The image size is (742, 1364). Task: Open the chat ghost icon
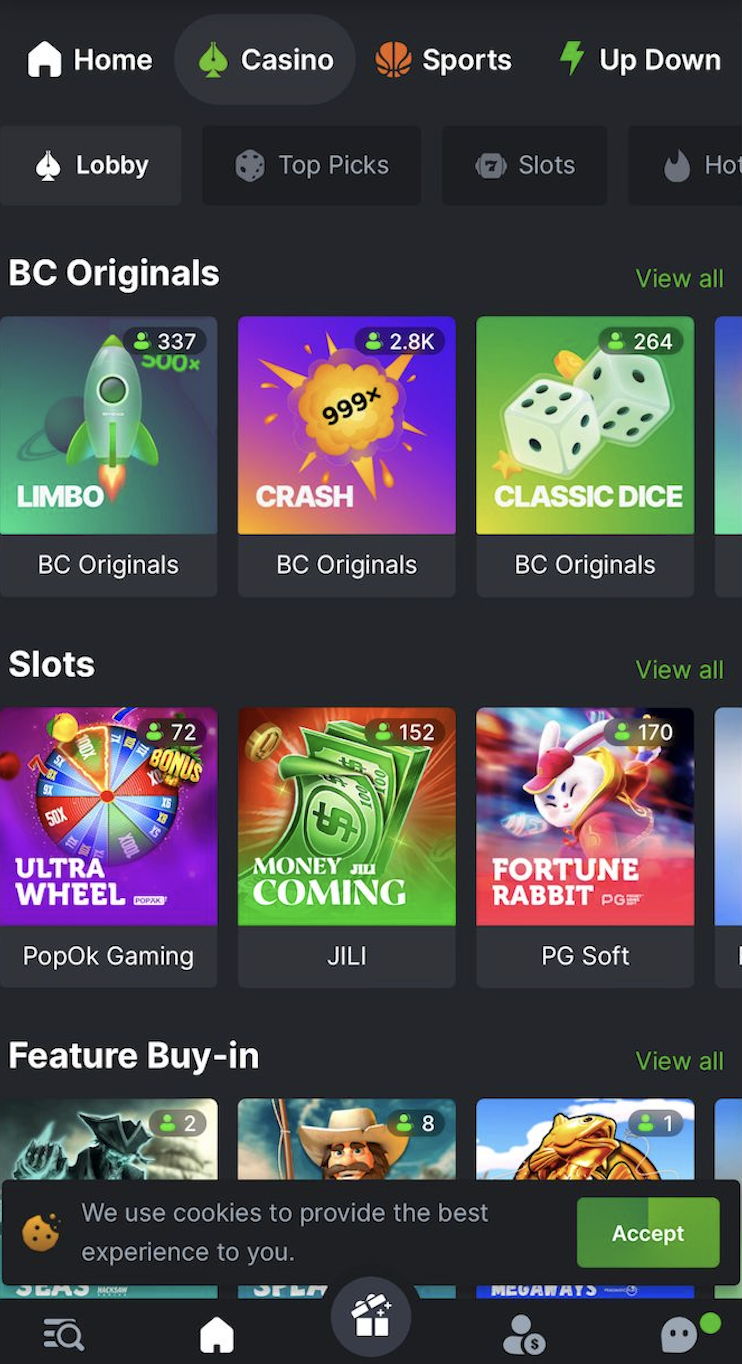coord(680,1334)
